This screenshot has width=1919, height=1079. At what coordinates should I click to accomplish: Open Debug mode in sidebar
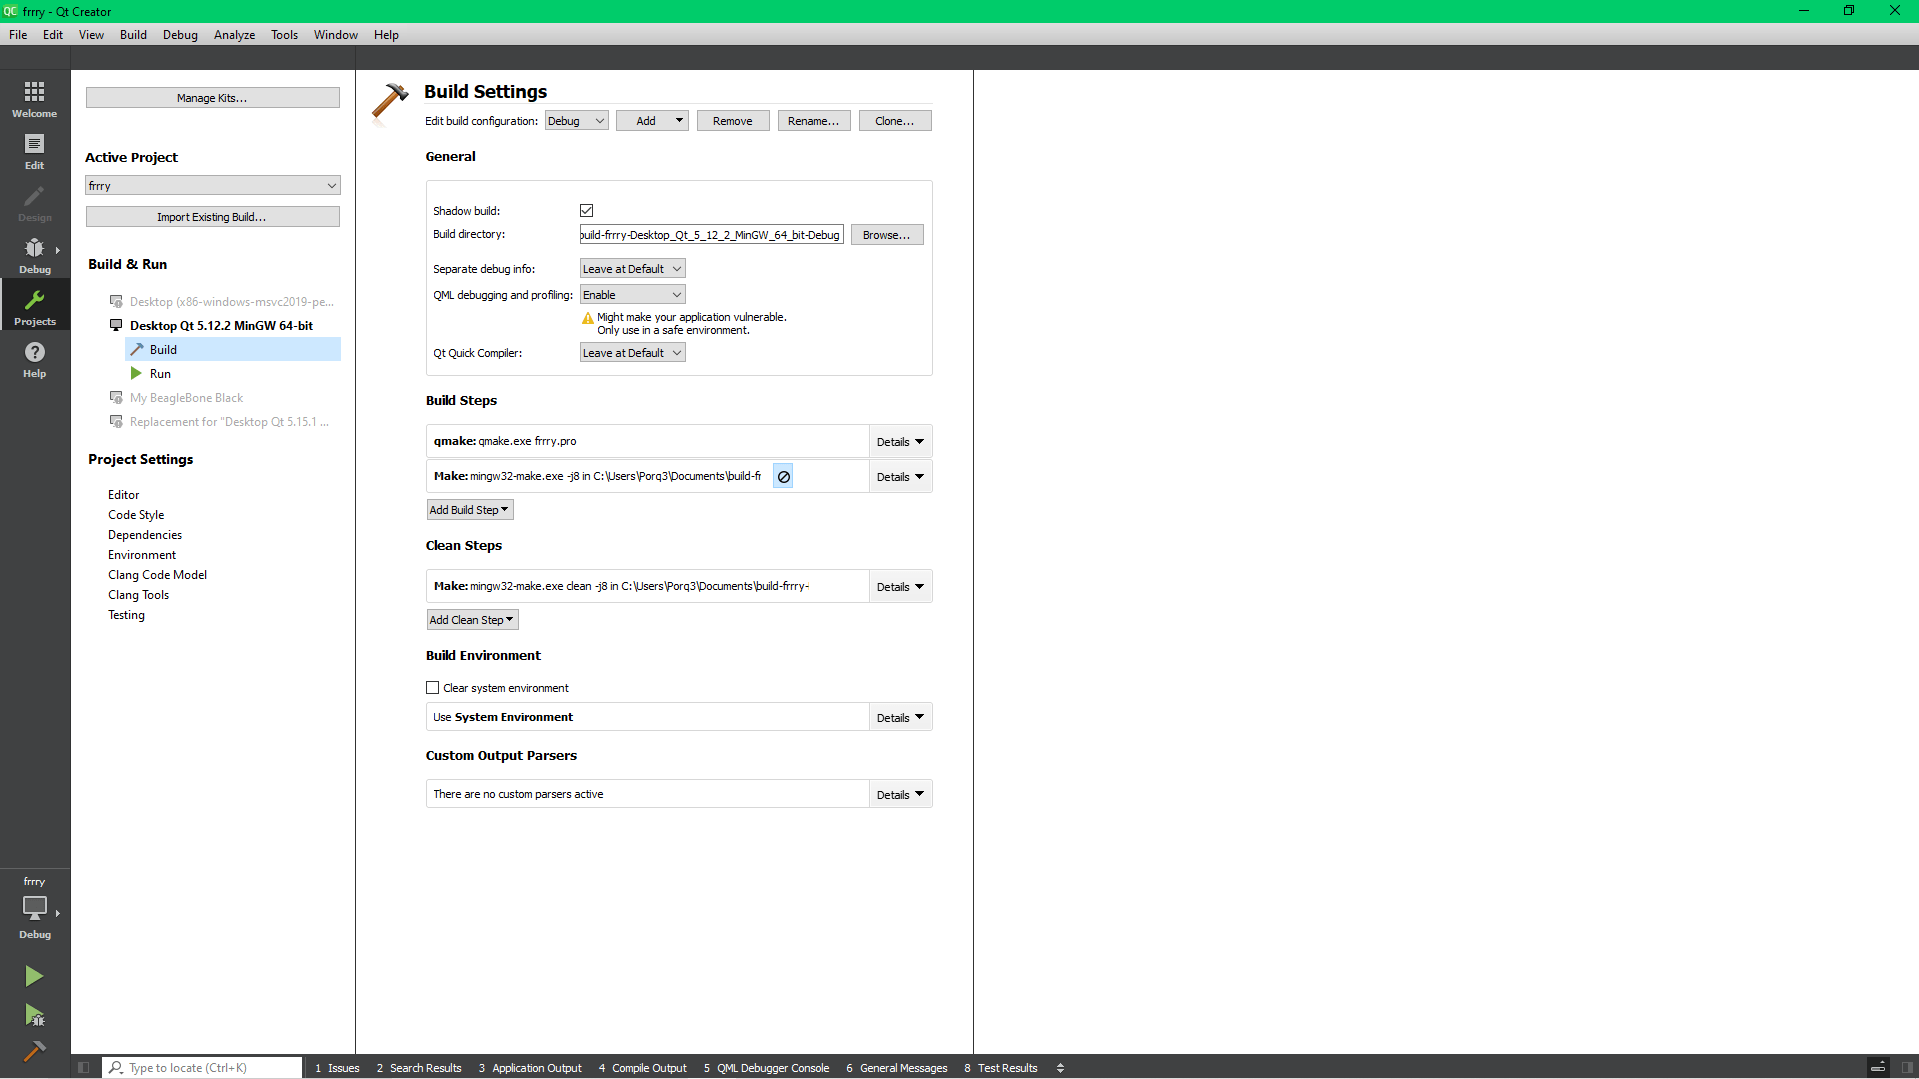[35, 255]
